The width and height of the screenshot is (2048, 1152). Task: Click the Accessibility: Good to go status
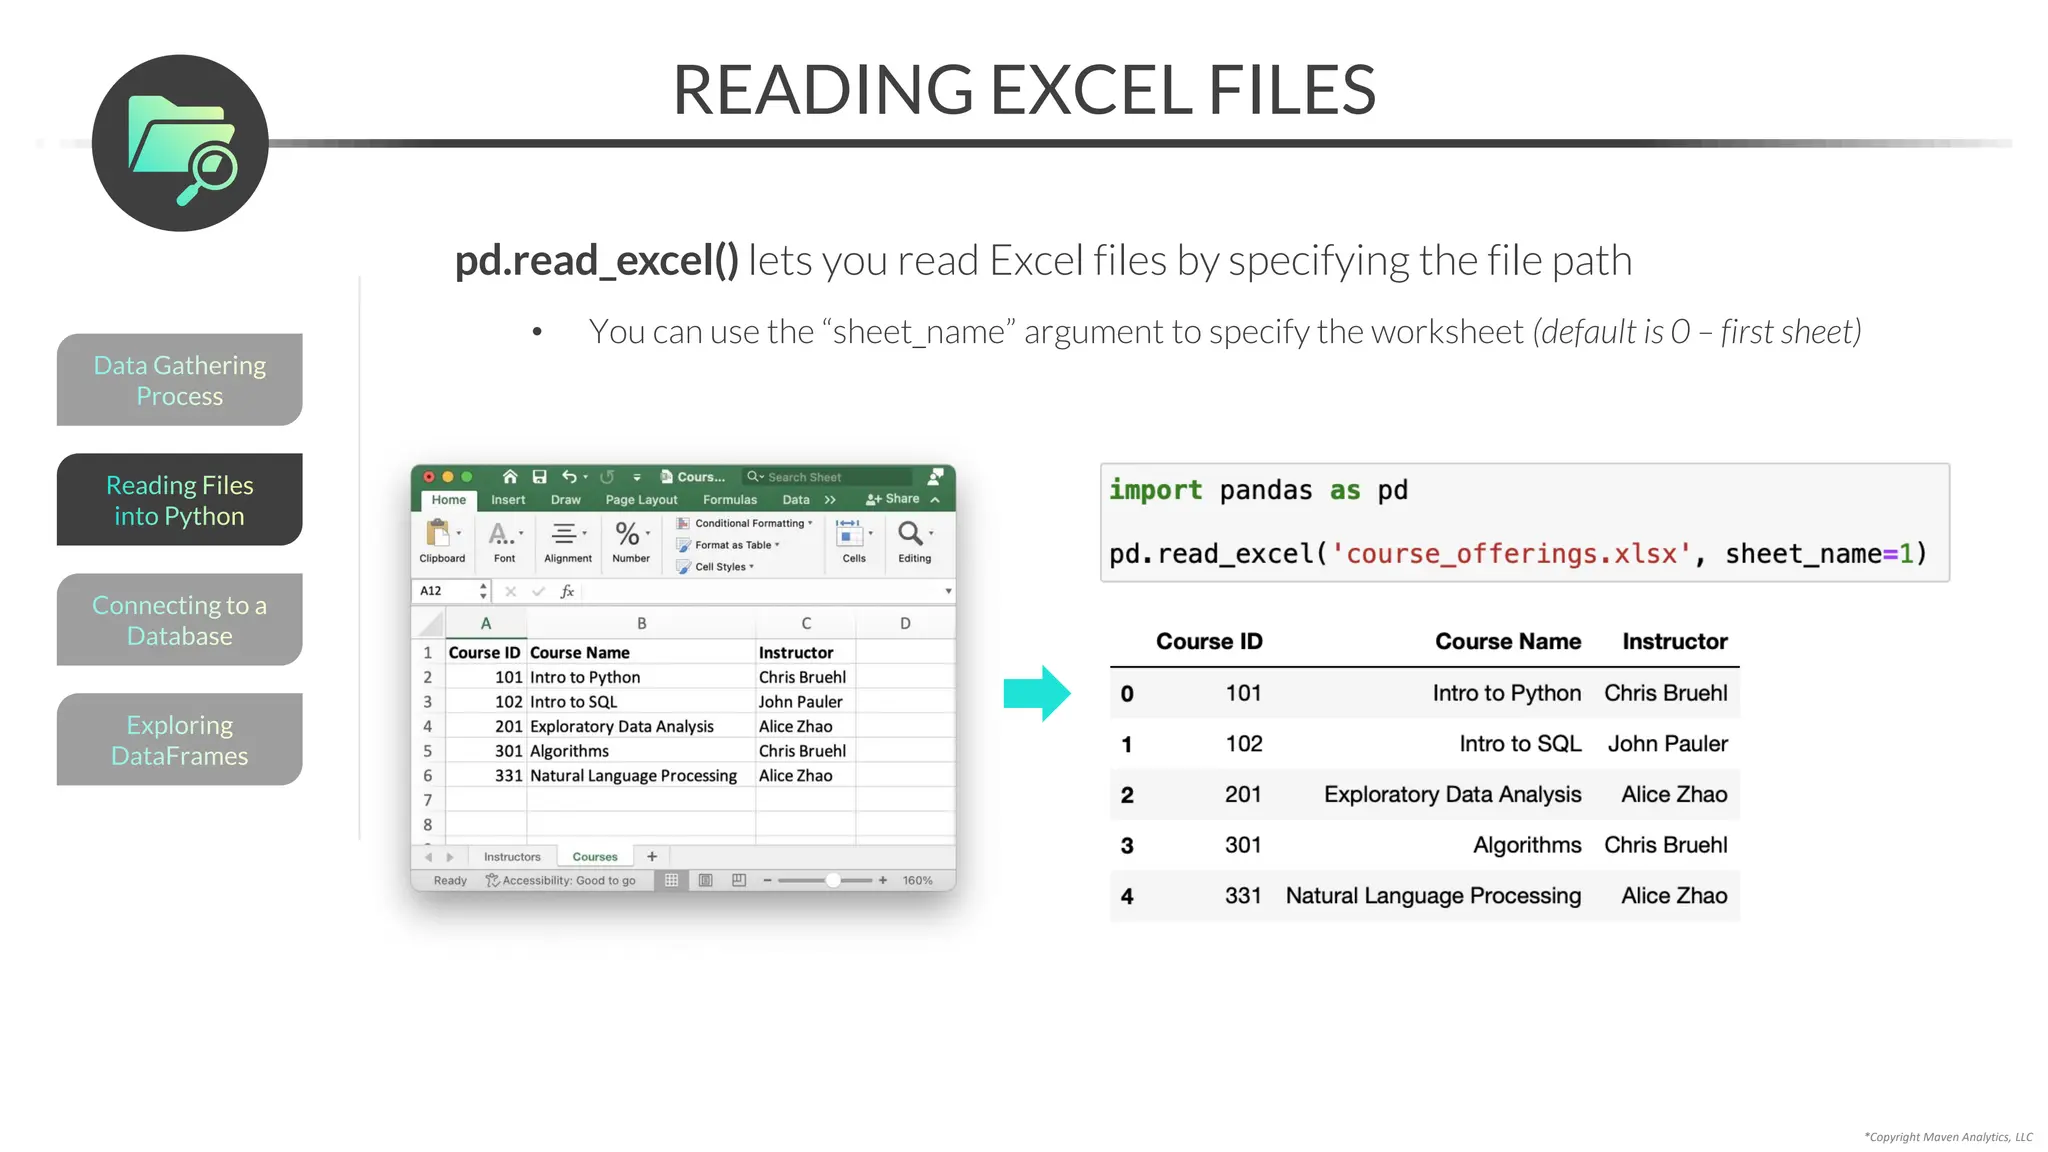560,881
